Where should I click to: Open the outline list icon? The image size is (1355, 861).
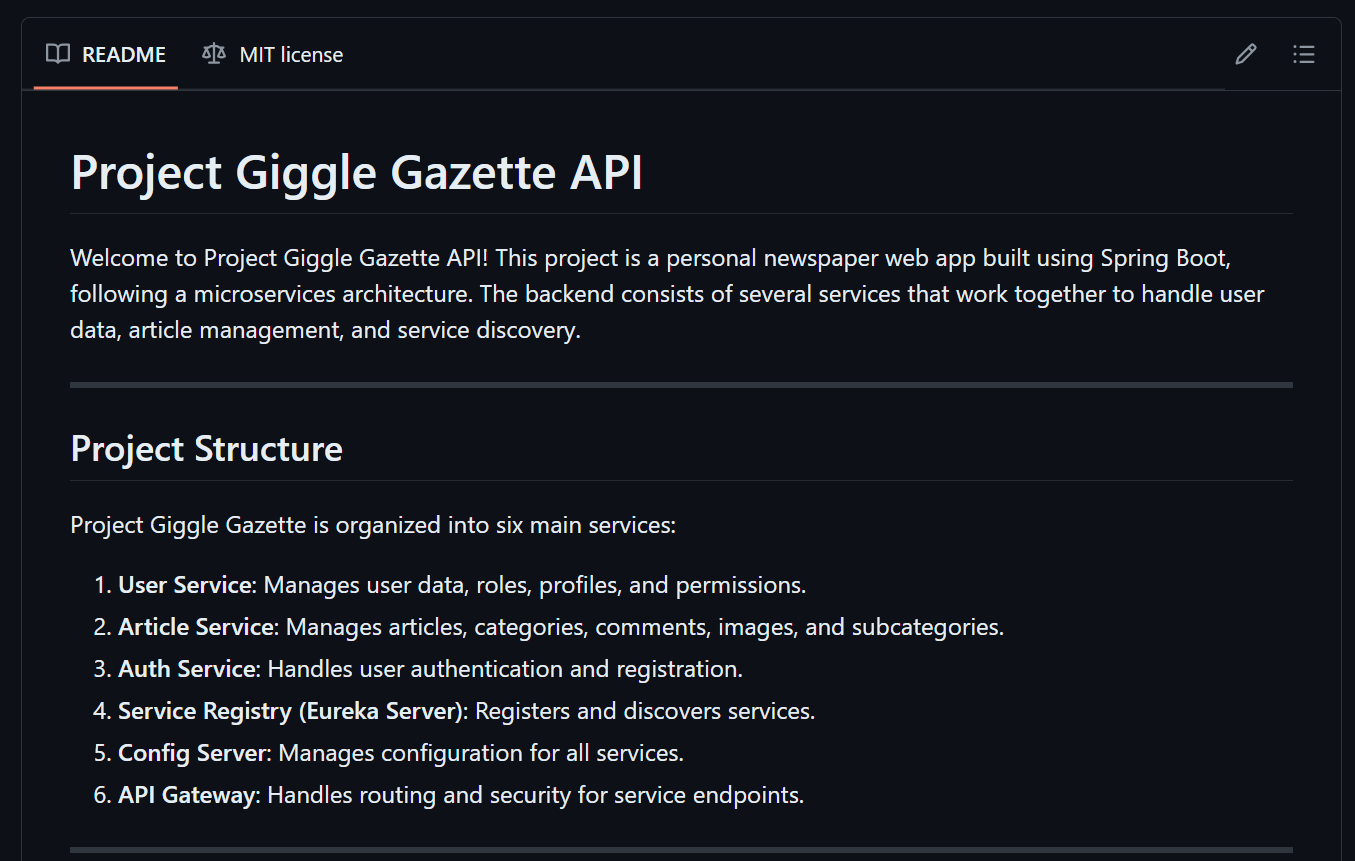coord(1303,54)
